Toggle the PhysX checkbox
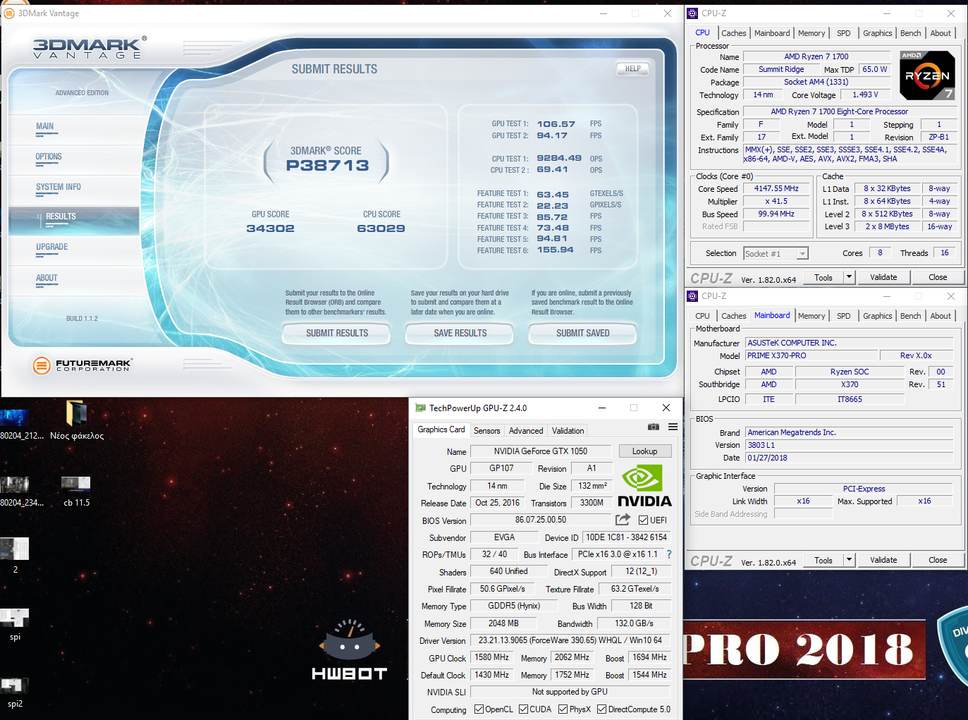This screenshot has width=968, height=720. coord(562,709)
